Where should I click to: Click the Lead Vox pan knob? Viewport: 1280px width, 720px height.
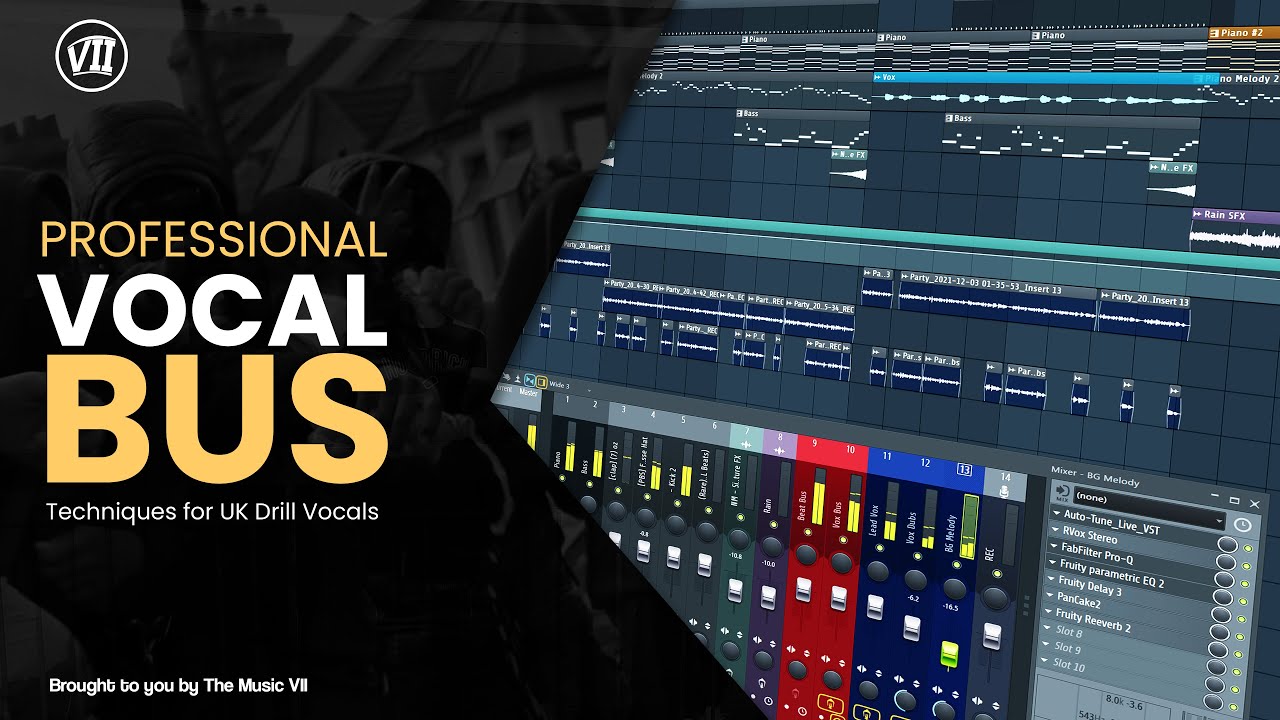(878, 570)
